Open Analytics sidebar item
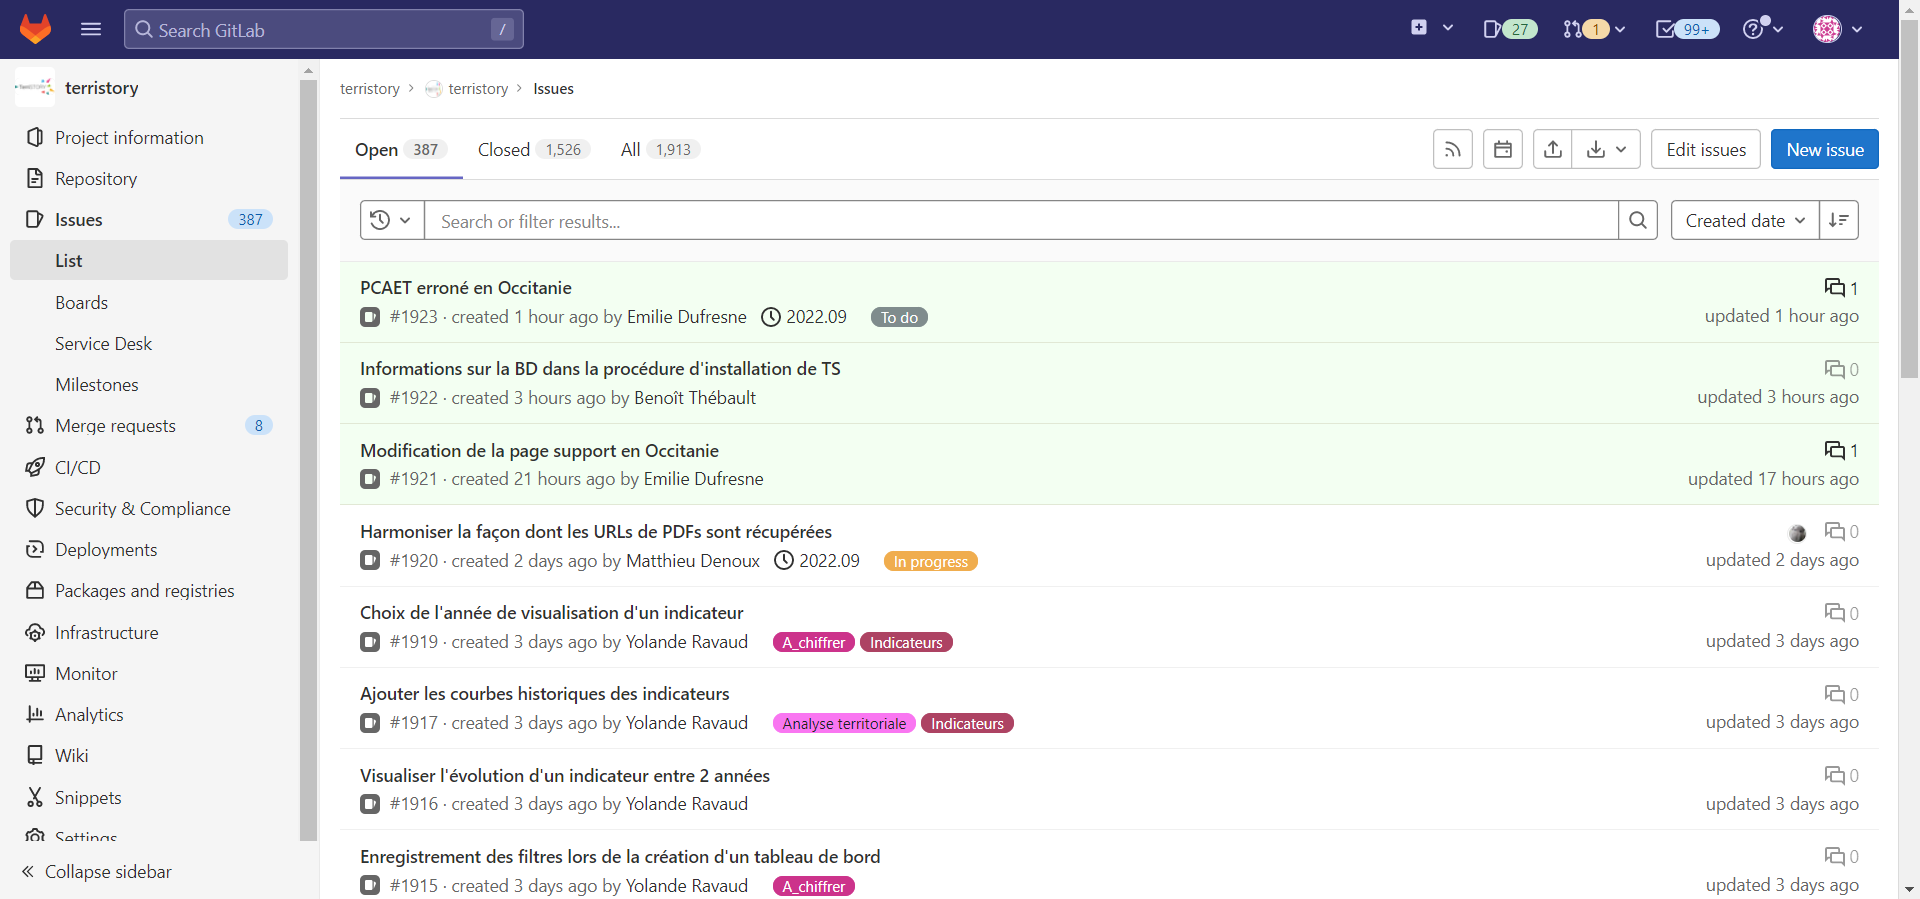The height and width of the screenshot is (899, 1920). tap(149, 715)
